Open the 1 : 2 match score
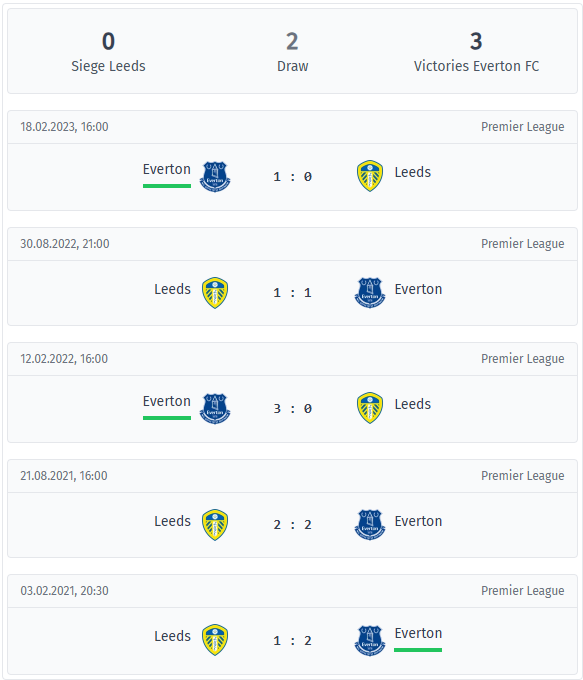This screenshot has height=680, width=583. click(x=292, y=641)
